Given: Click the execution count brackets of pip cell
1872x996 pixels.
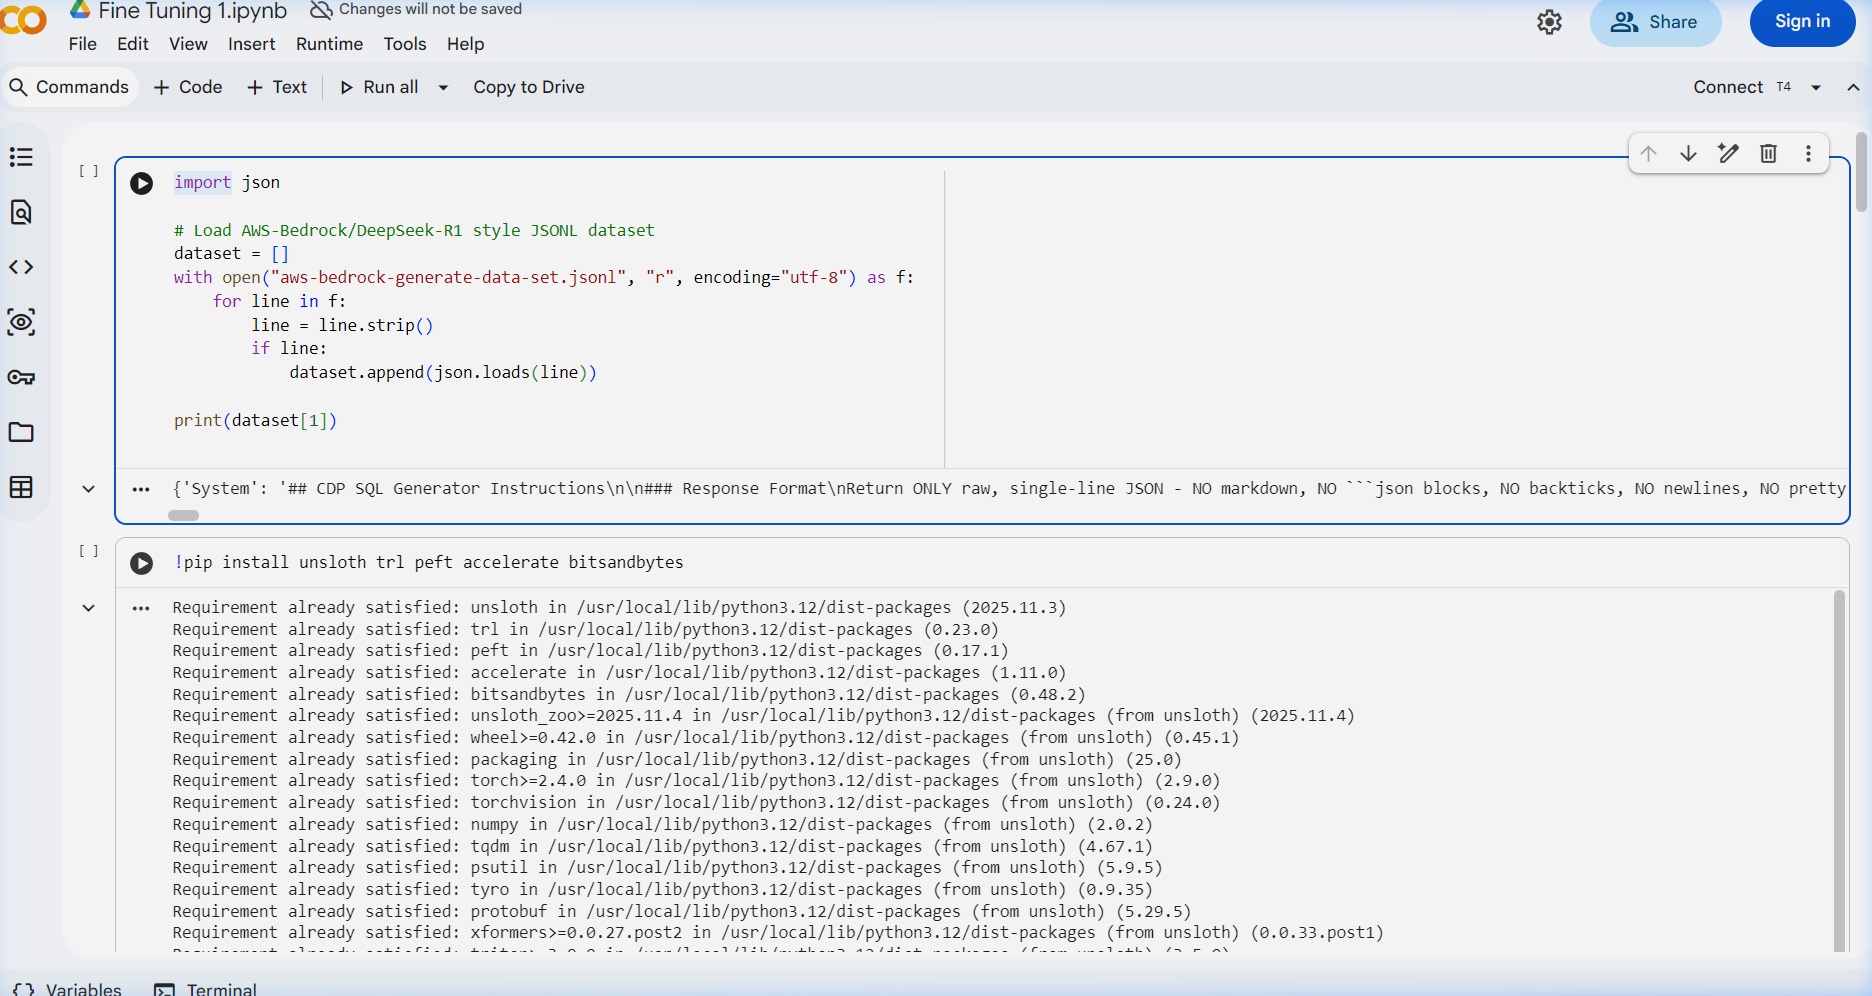Looking at the screenshot, I should [x=89, y=551].
